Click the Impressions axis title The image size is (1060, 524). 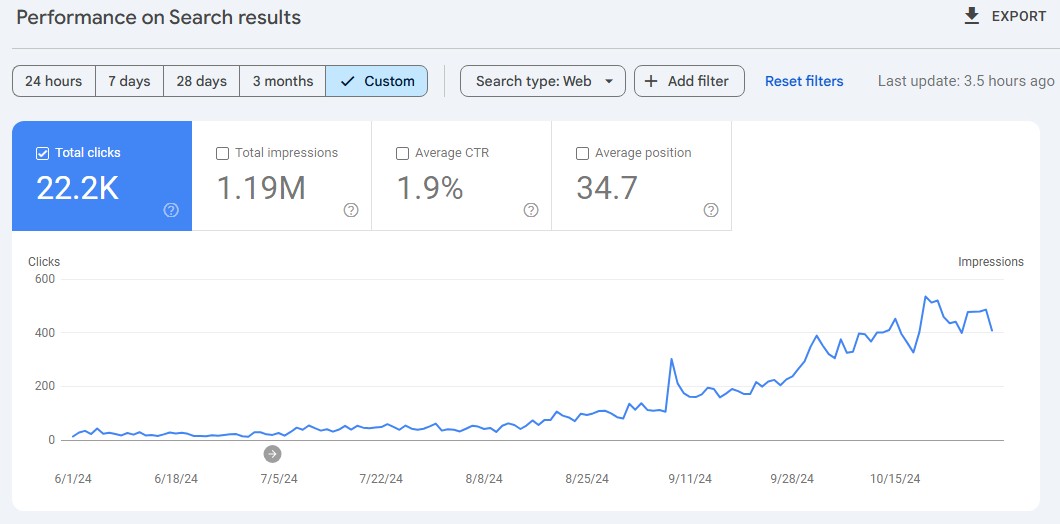pyautogui.click(x=990, y=262)
